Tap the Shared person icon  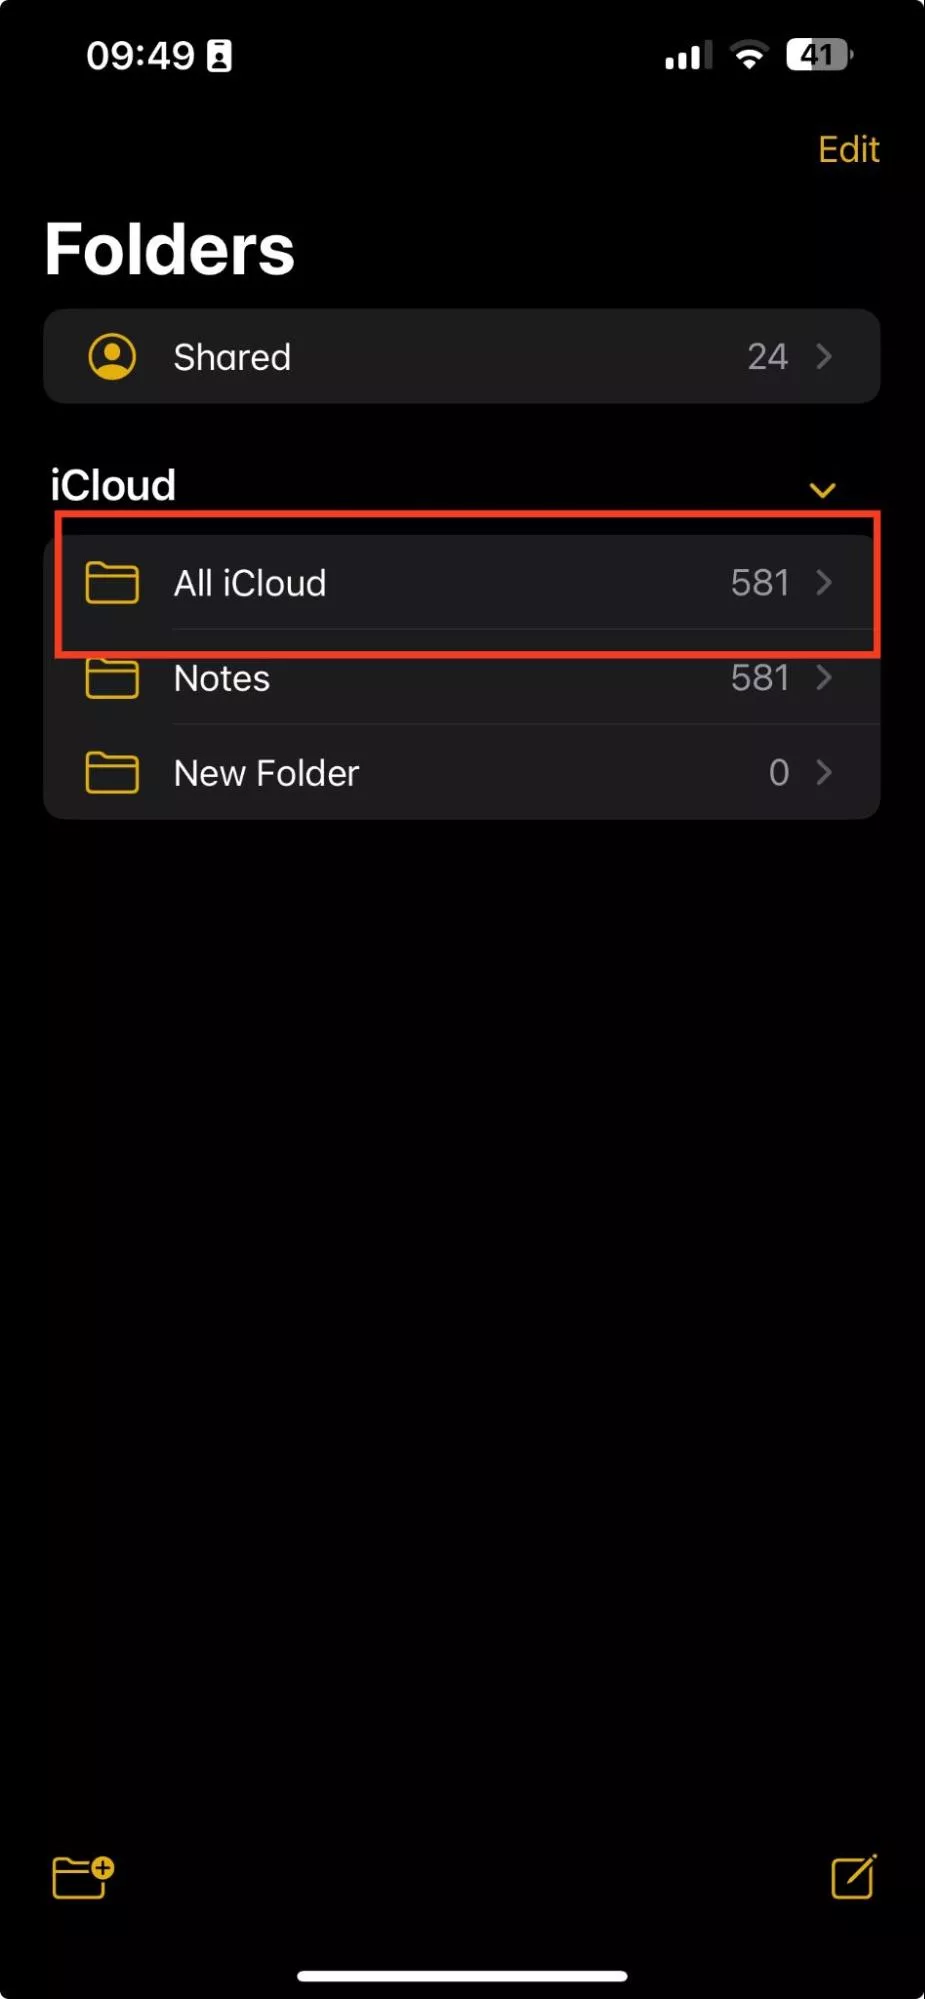point(112,357)
